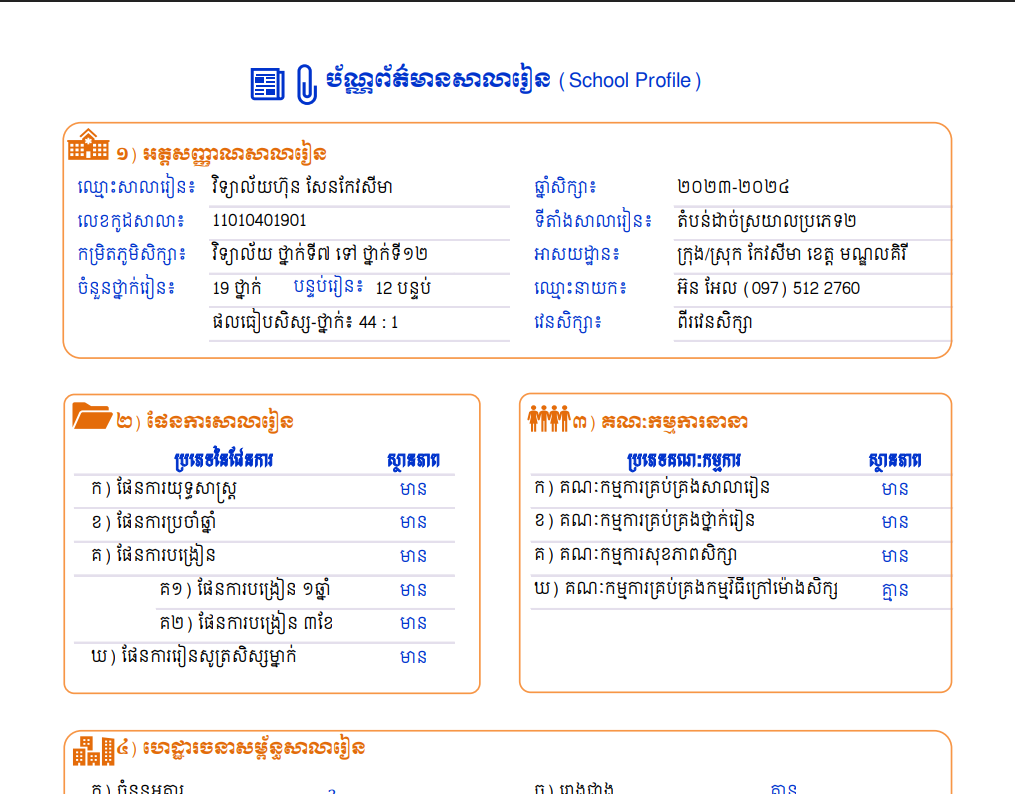Screen dimensions: 1015x794
Task: Click the label "វេនសិក្សា៖"
Action: [568, 322]
